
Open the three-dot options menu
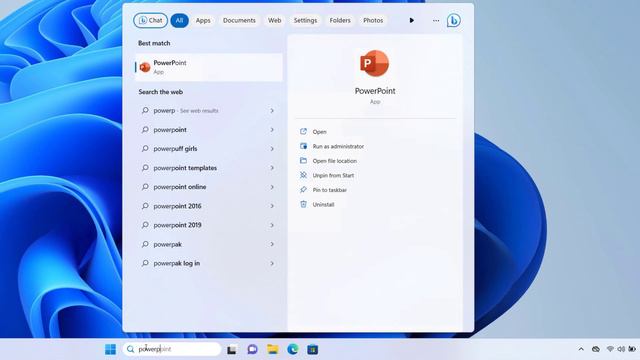coord(436,20)
